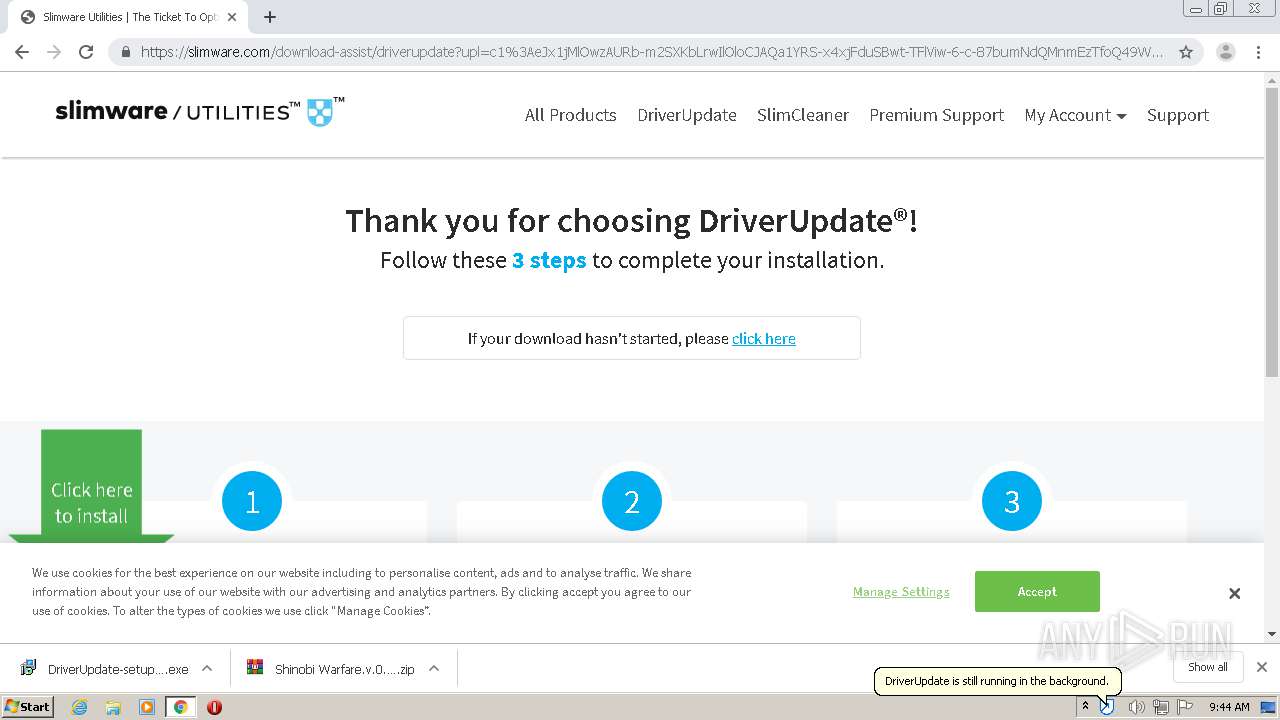Click the 9:44 AM system clock
1280x720 pixels.
point(1229,707)
